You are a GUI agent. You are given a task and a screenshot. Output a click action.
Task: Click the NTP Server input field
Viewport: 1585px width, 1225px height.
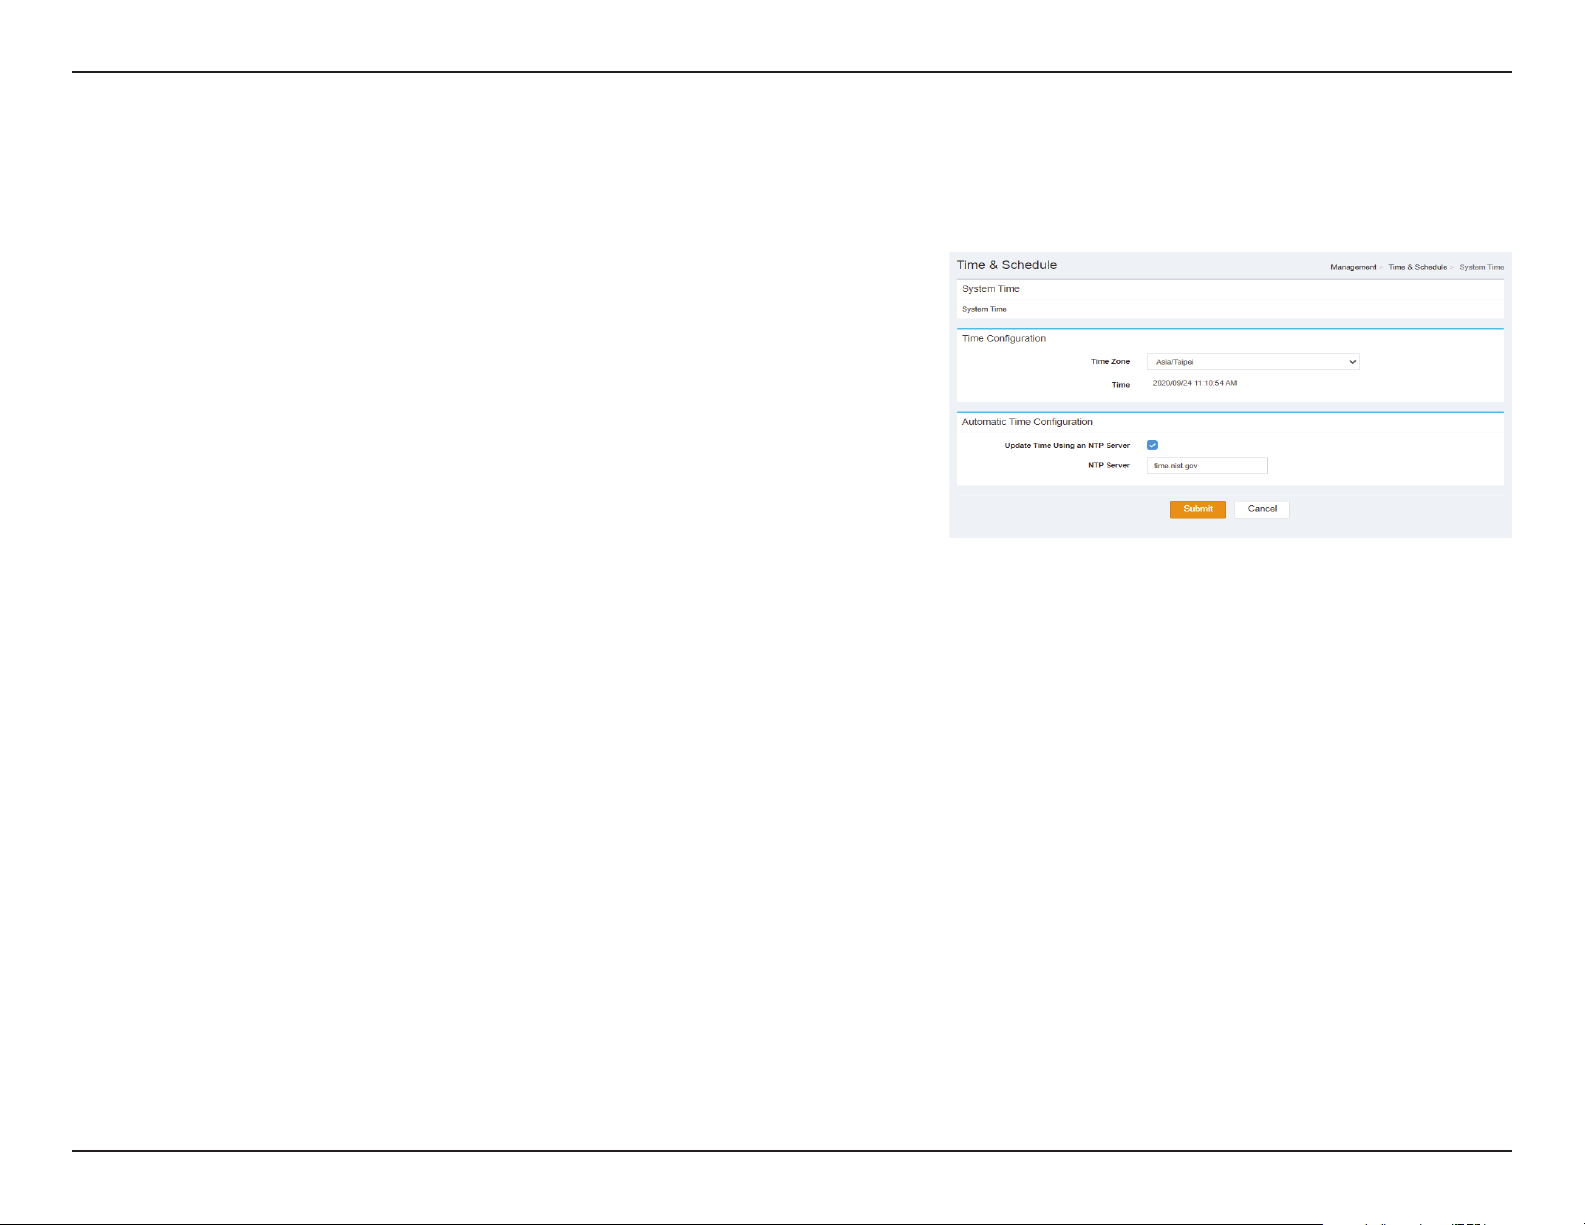1207,466
